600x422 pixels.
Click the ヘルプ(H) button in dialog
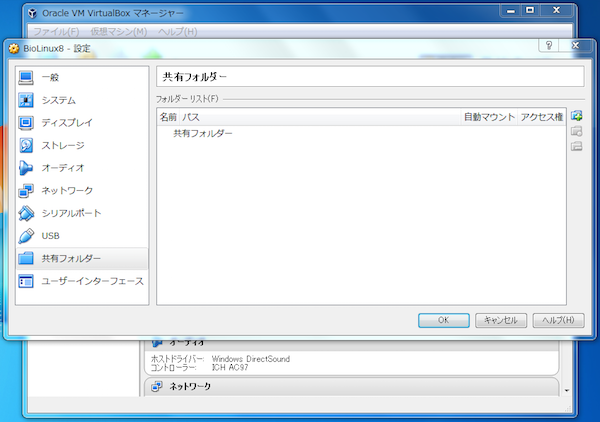click(558, 320)
